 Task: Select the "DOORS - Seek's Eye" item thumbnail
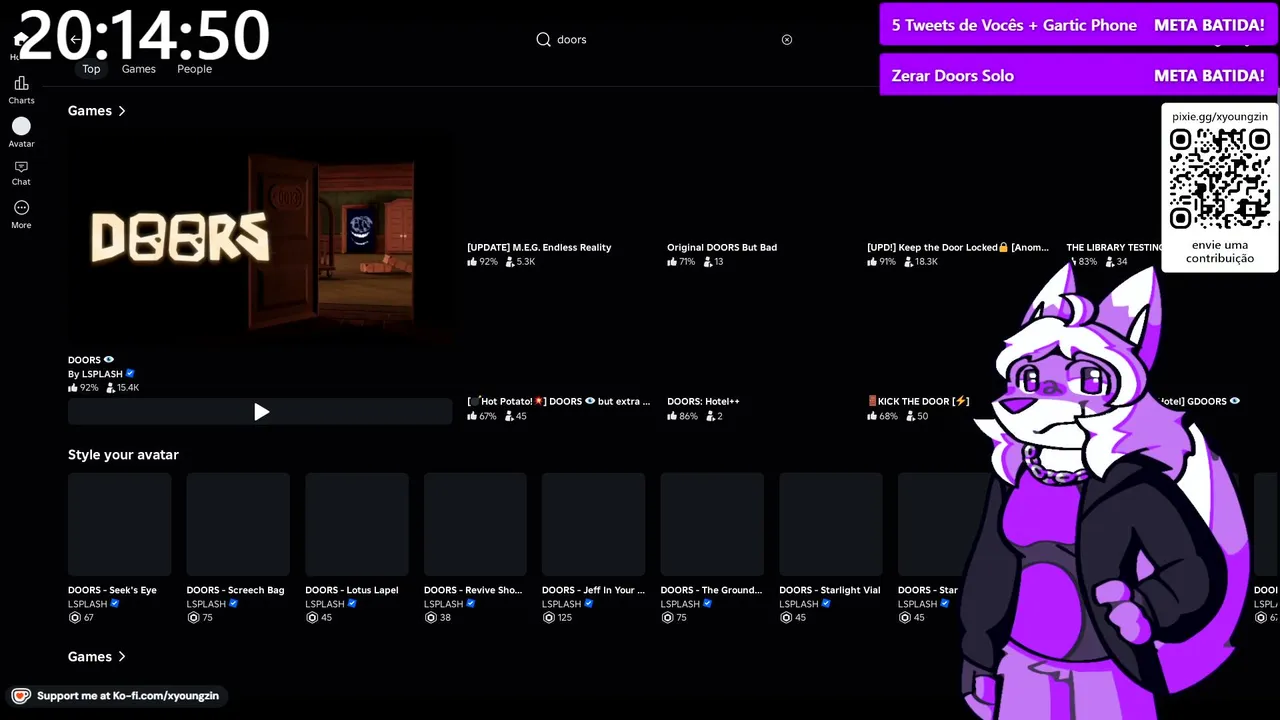coord(120,525)
